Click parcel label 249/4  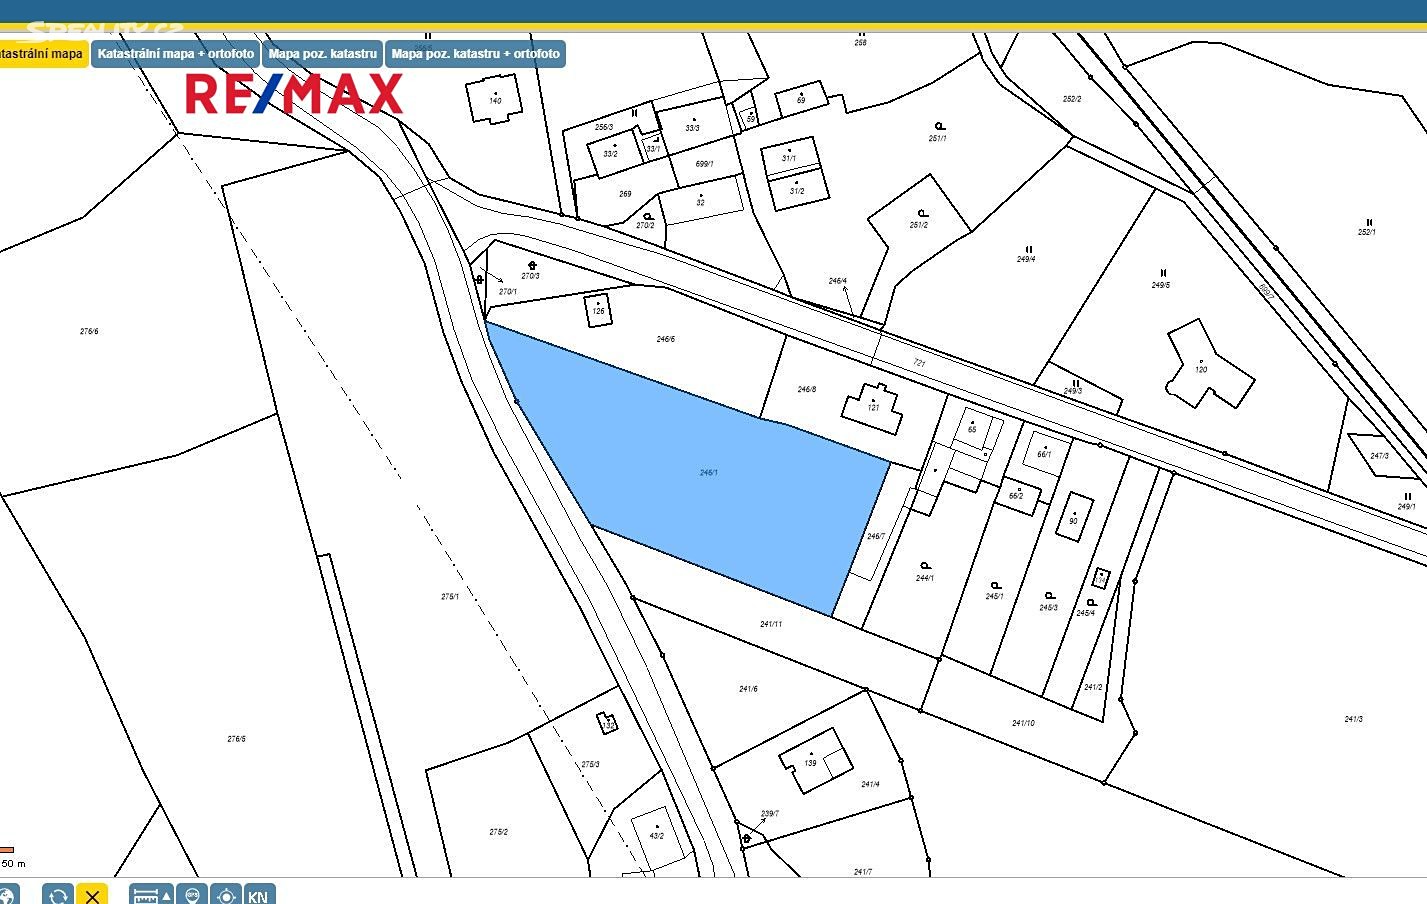[x=1026, y=259]
